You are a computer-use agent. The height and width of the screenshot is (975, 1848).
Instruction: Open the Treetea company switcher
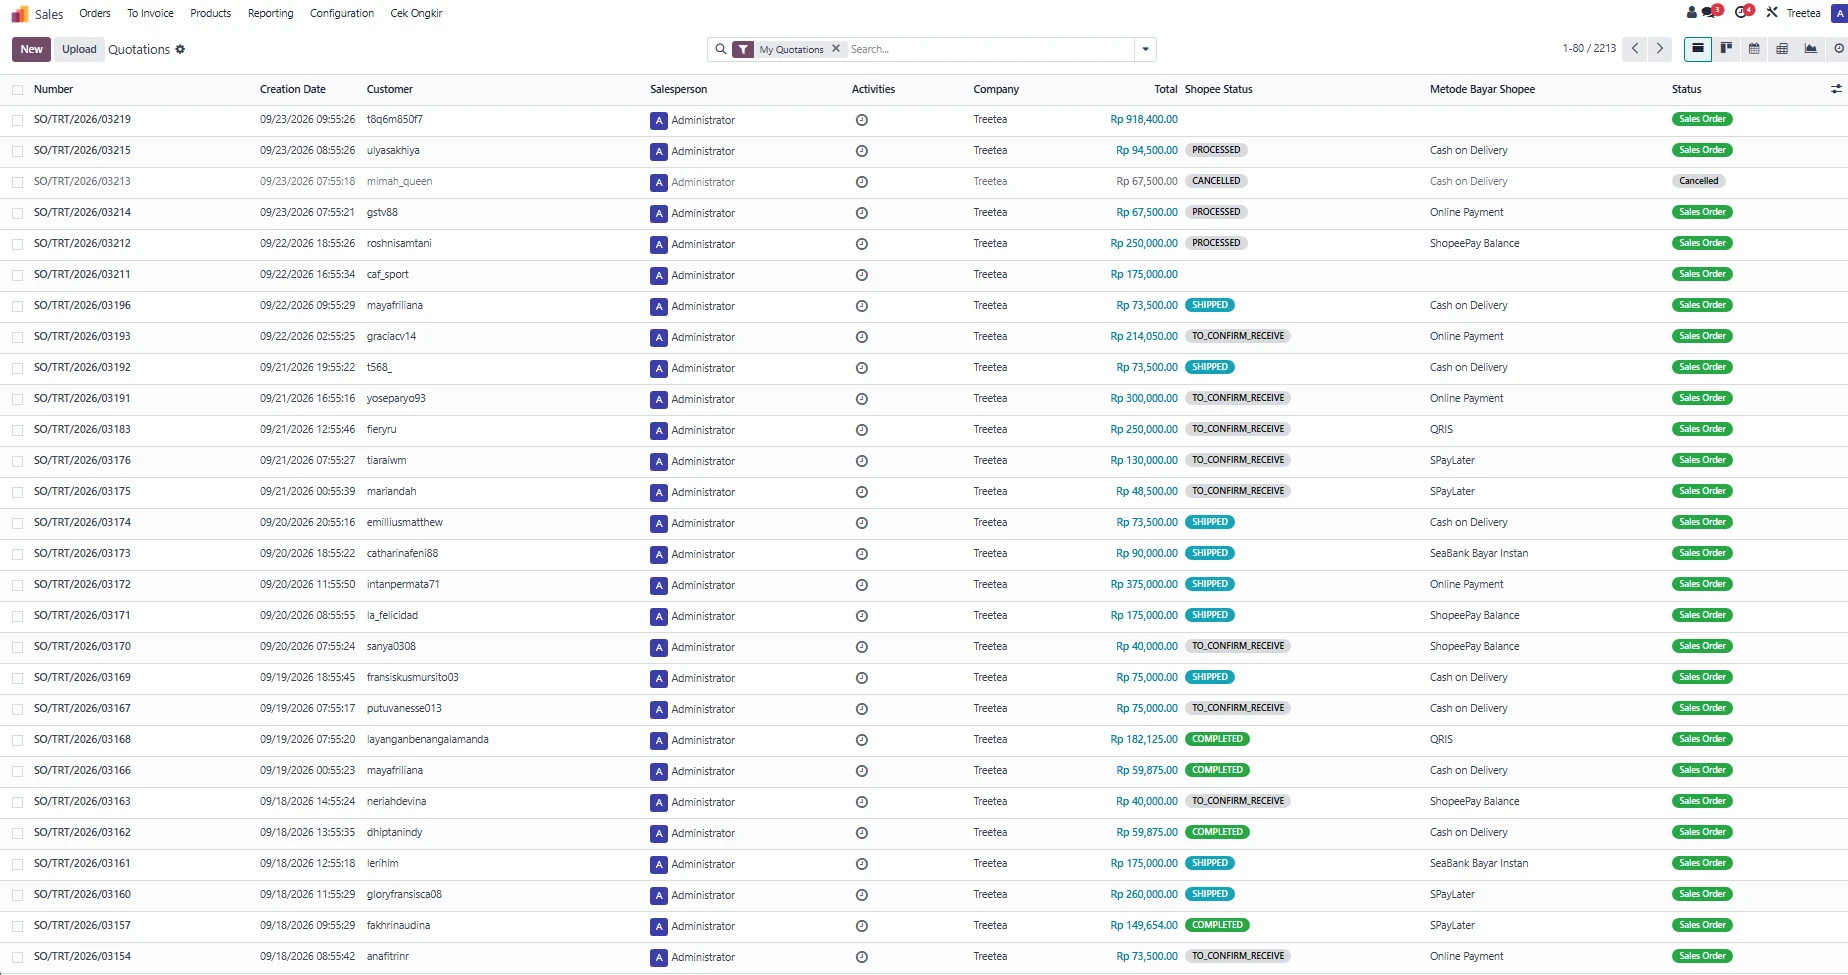[1803, 13]
